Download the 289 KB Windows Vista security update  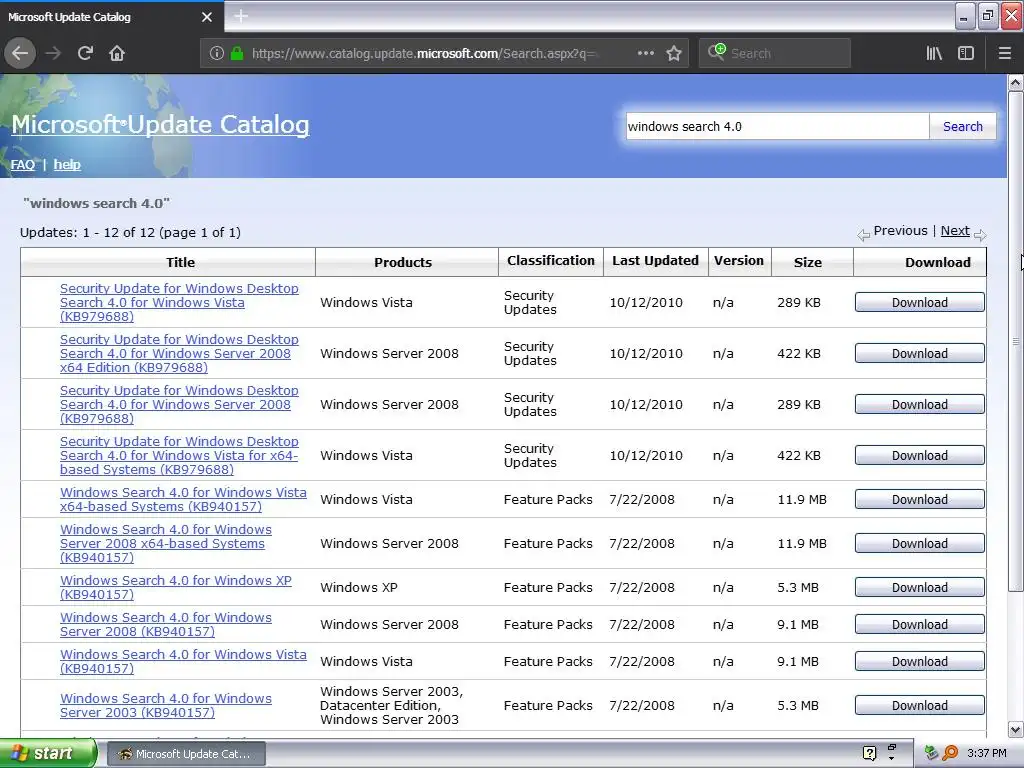[x=920, y=302]
